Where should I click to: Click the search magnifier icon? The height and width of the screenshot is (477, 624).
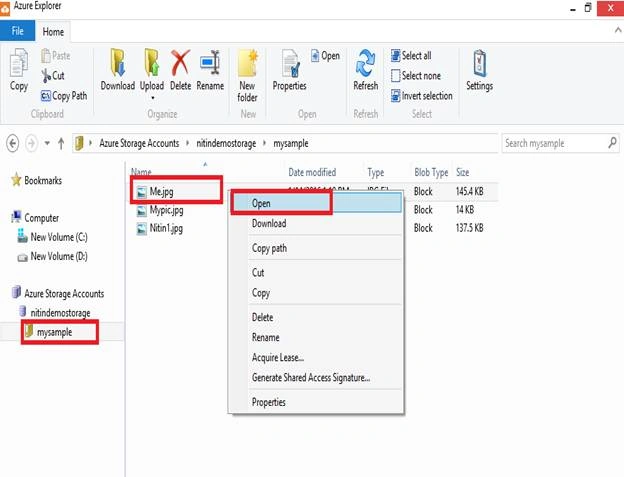[x=613, y=142]
